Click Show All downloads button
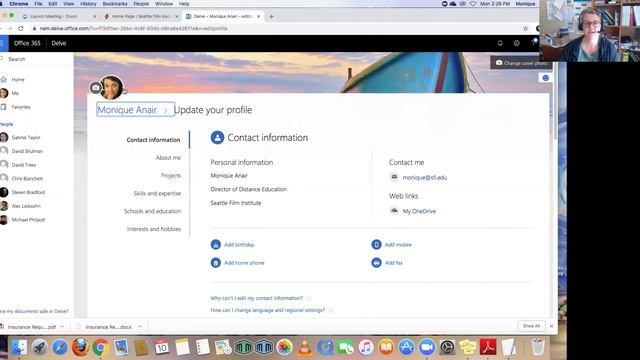Image resolution: width=640 pixels, height=360 pixels. pyautogui.click(x=531, y=326)
